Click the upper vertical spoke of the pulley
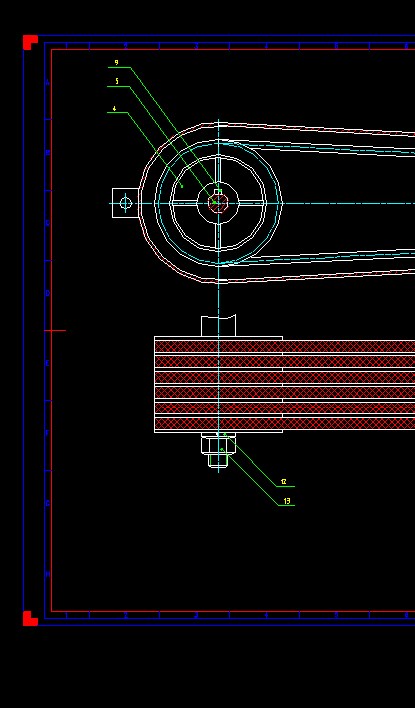Viewport: 415px width, 708px height. coord(219,170)
